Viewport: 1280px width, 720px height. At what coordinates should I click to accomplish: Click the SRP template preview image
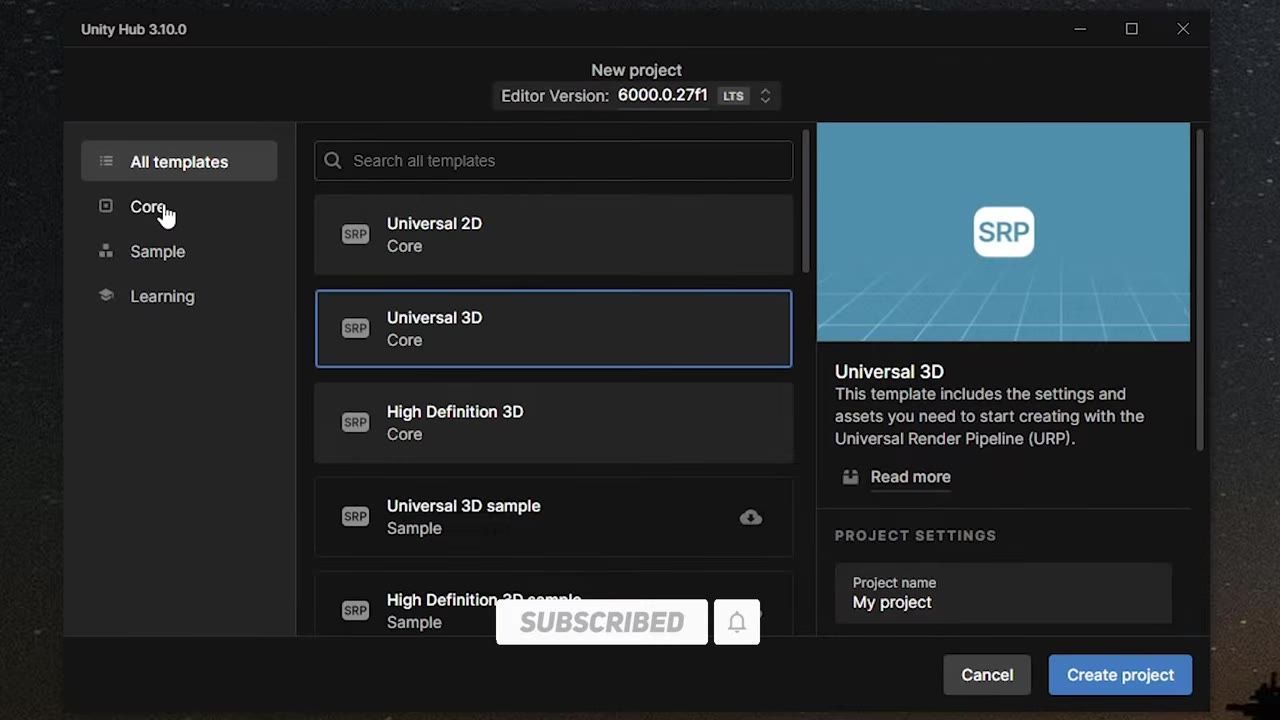[x=1003, y=232]
